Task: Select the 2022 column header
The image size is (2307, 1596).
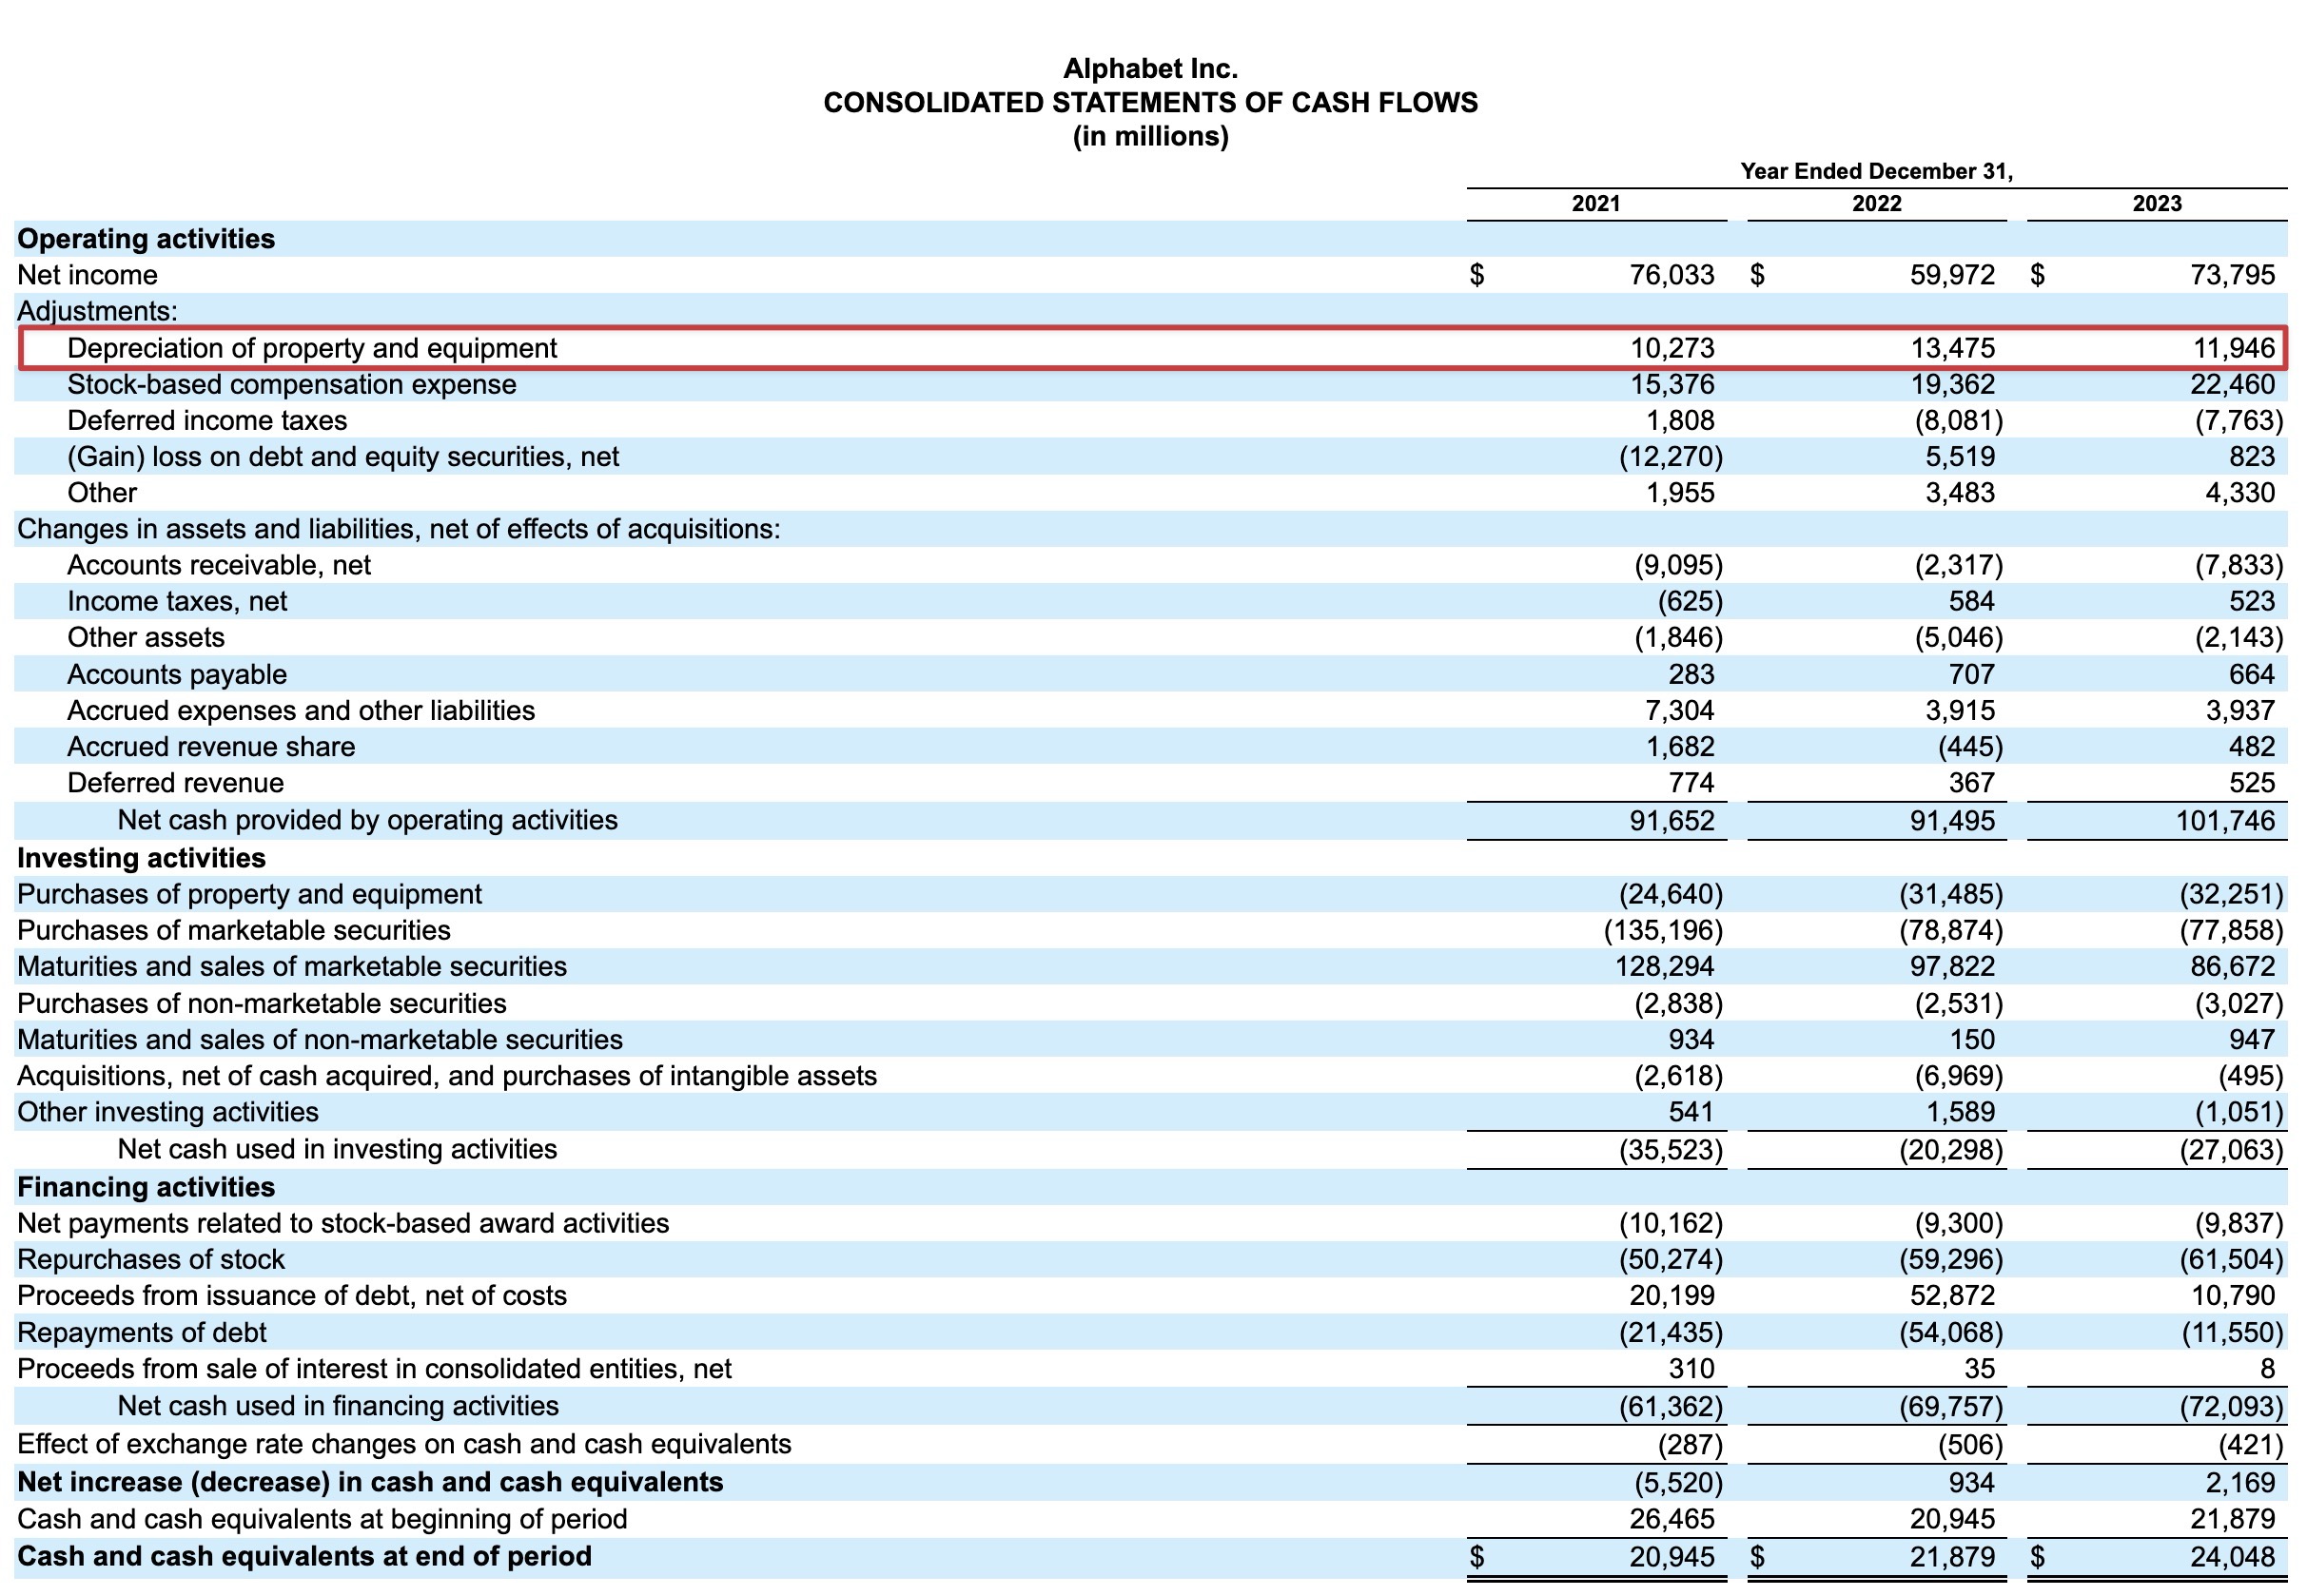Action: click(x=1876, y=204)
